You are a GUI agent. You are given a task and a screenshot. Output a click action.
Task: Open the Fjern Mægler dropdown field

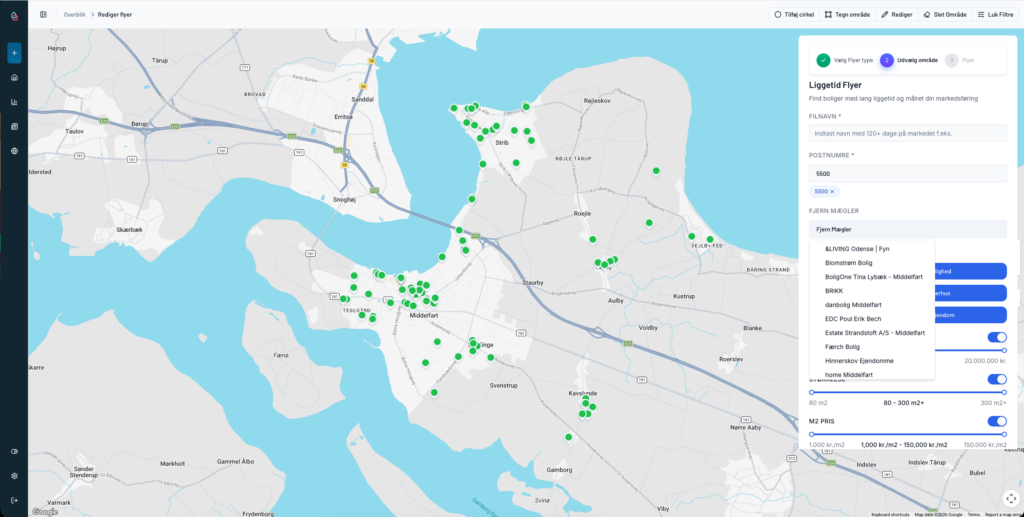(906, 229)
